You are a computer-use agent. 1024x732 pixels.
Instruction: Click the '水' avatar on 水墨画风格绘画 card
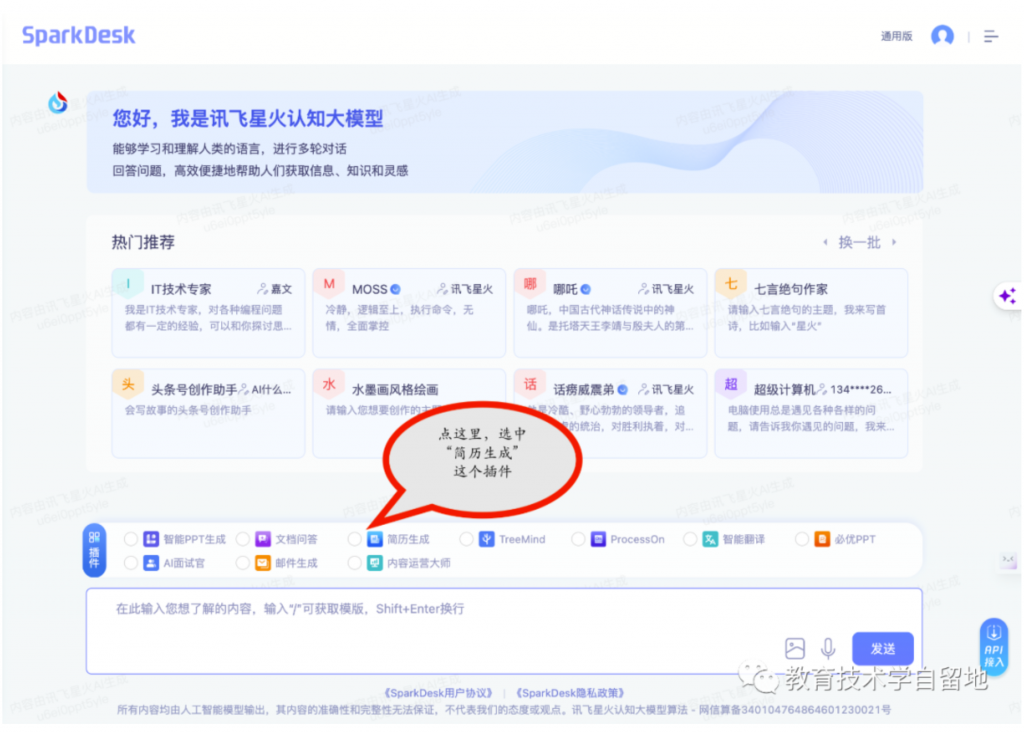329,385
